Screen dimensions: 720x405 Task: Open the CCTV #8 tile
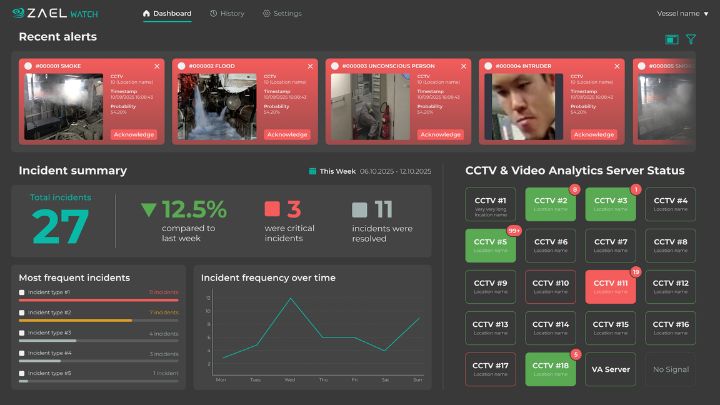(670, 246)
